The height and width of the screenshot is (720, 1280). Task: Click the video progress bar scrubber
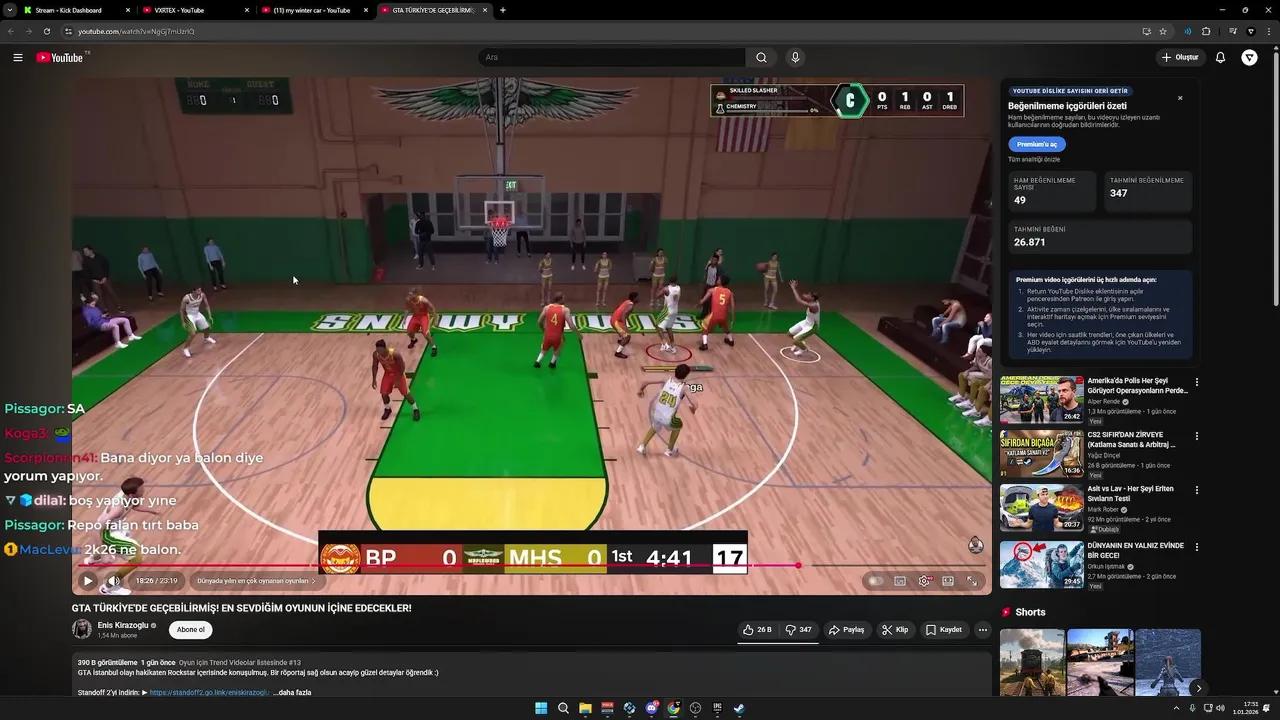798,565
